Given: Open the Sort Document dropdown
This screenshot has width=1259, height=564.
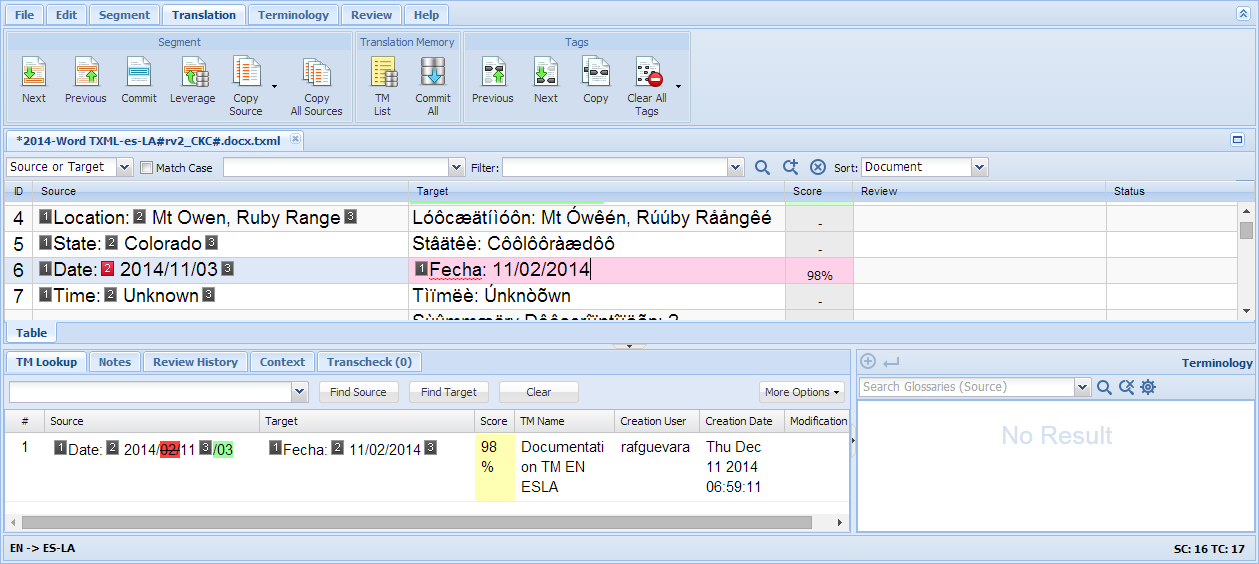Looking at the screenshot, I should pos(980,167).
